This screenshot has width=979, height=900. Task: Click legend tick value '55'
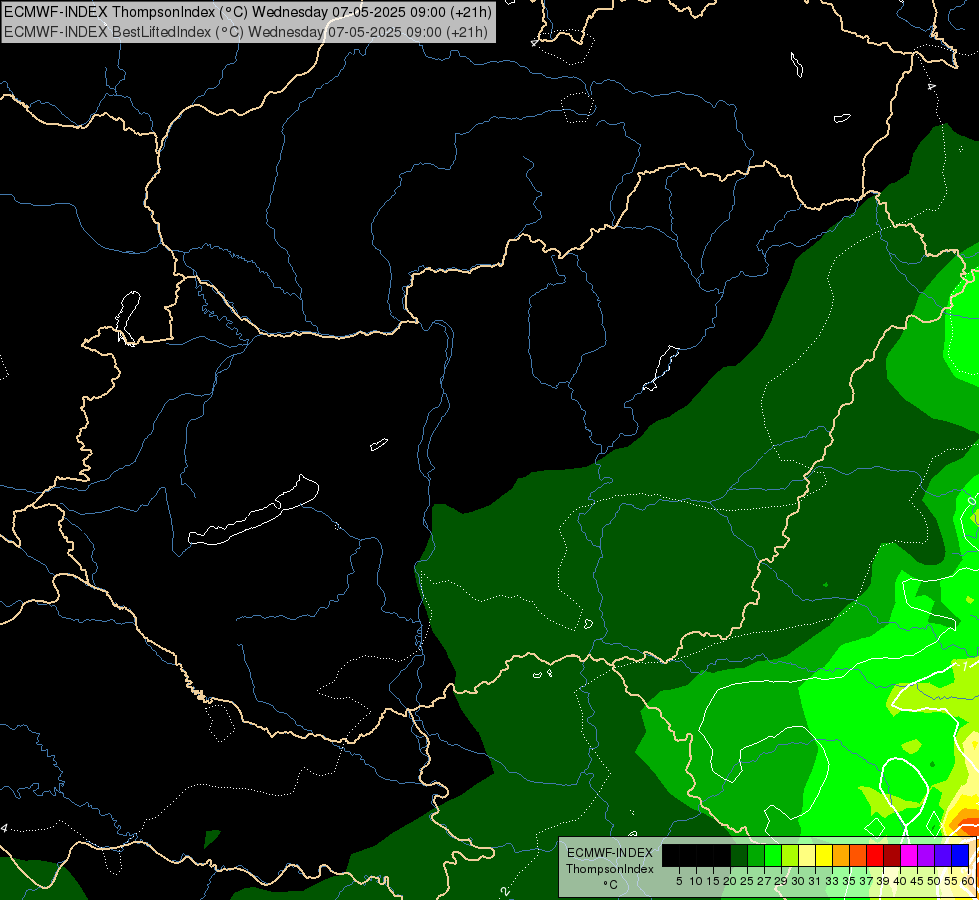951,881
